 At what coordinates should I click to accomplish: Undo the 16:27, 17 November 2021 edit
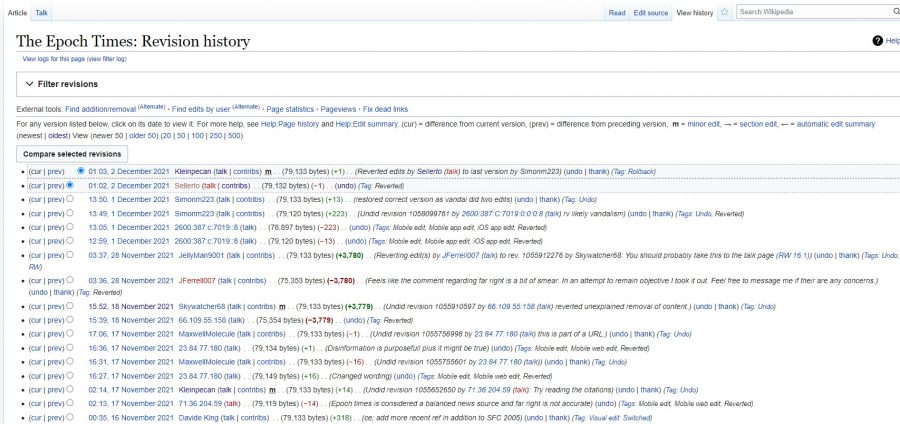coord(405,376)
